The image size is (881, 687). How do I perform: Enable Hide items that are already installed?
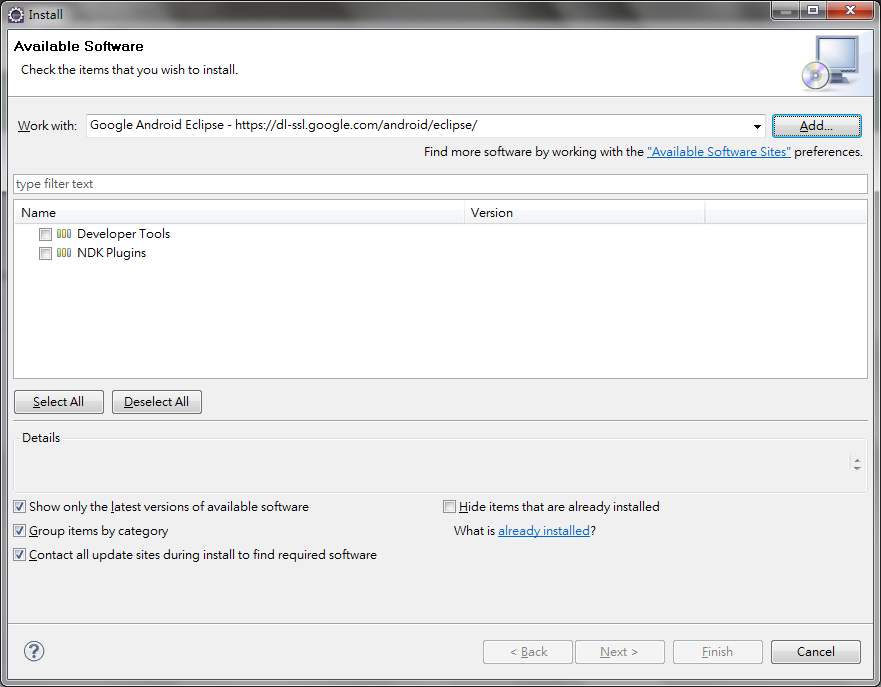tap(449, 507)
